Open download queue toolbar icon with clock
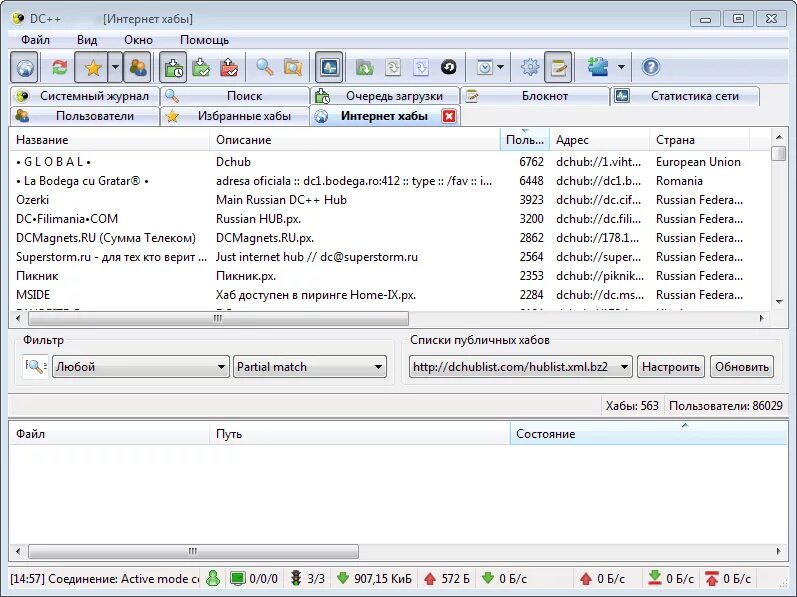Image resolution: width=797 pixels, height=597 pixels. [173, 67]
